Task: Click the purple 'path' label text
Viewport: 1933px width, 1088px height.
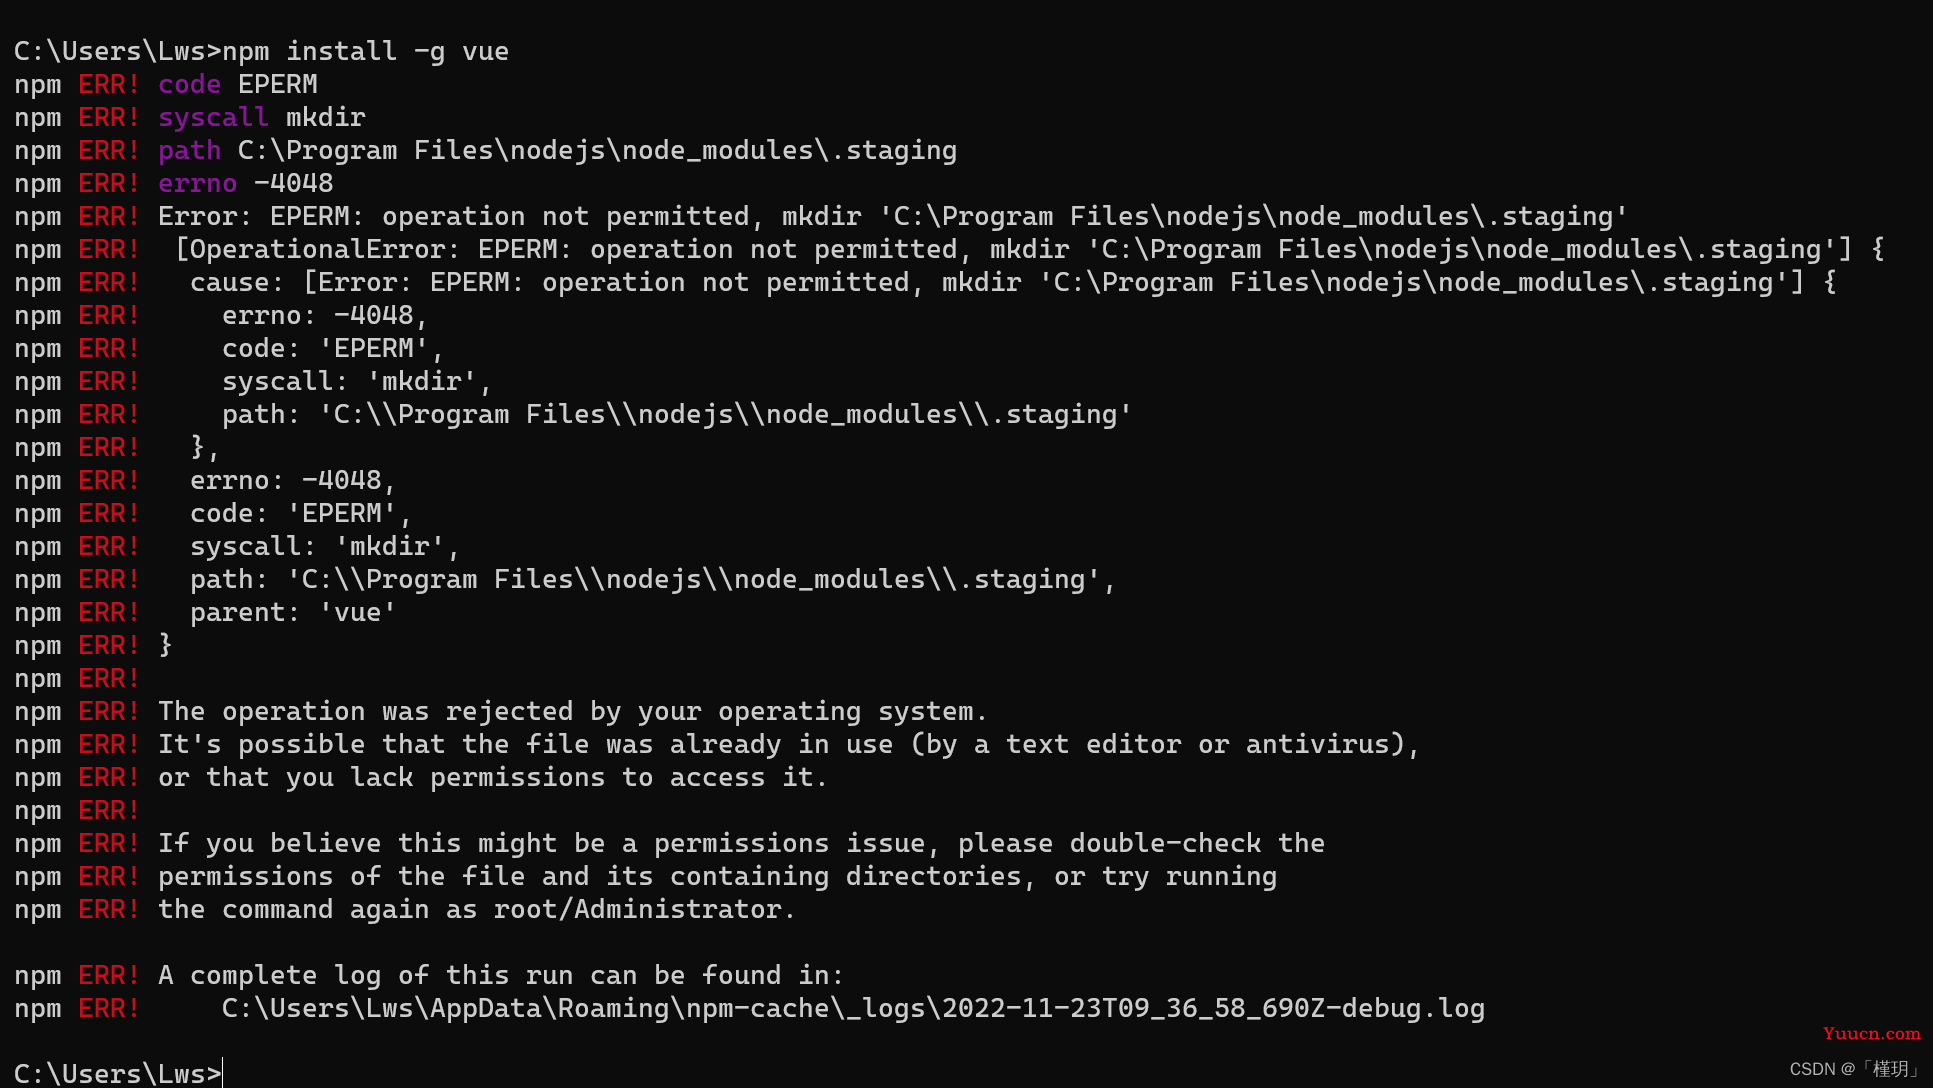Action: click(189, 150)
